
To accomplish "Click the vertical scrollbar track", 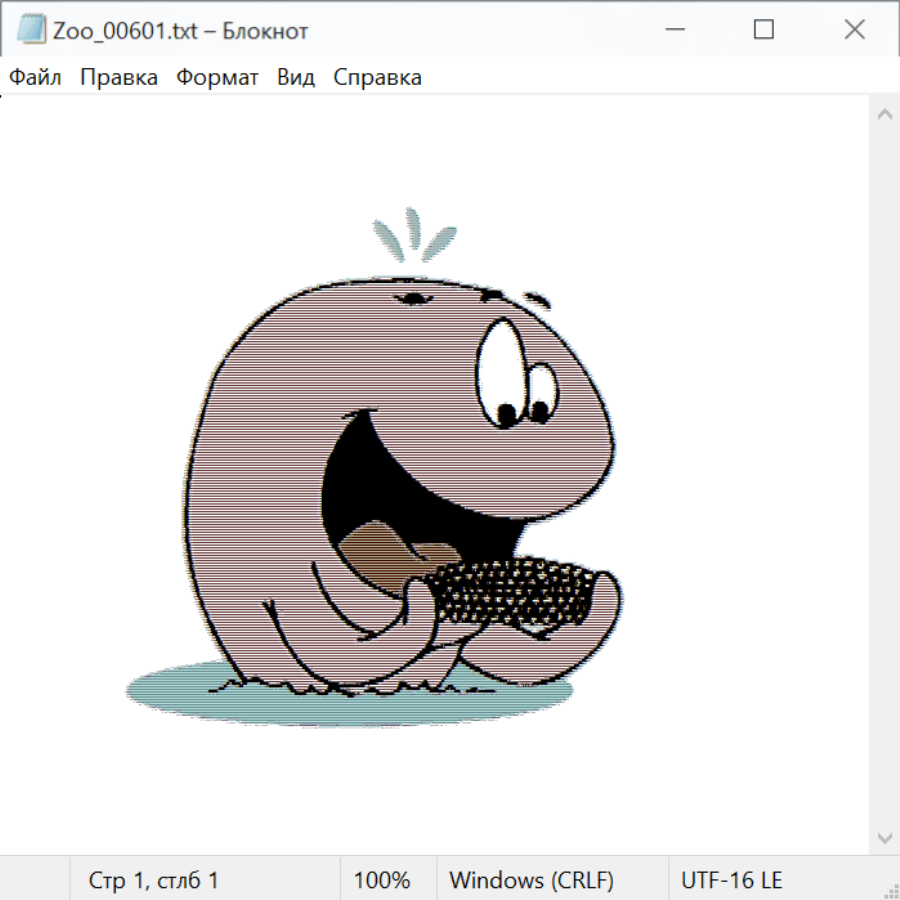I will pyautogui.click(x=884, y=475).
